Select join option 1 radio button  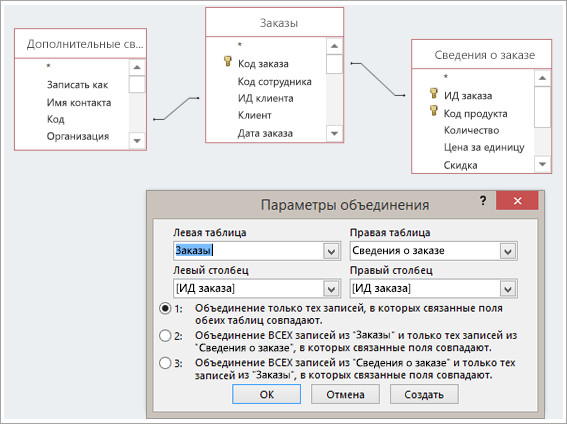(x=165, y=308)
